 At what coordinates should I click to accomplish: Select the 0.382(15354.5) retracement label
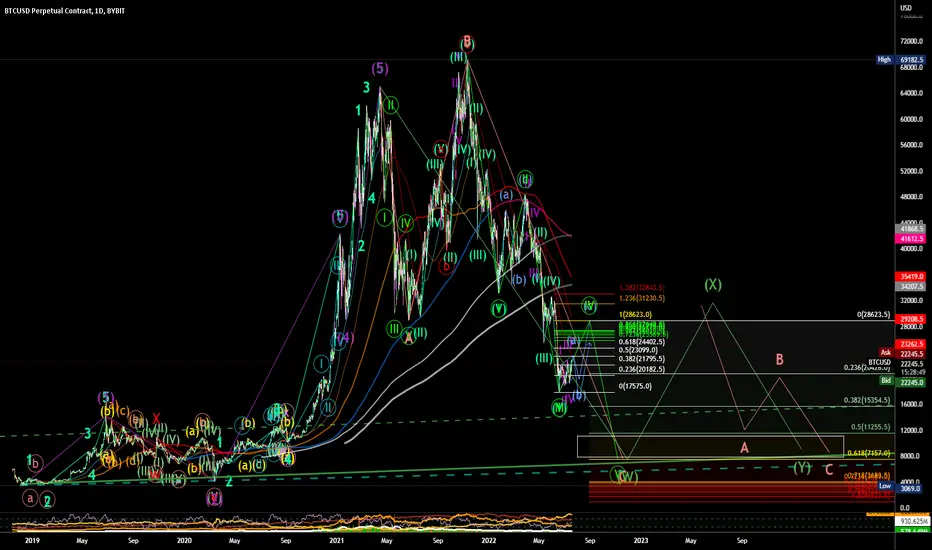click(868, 400)
